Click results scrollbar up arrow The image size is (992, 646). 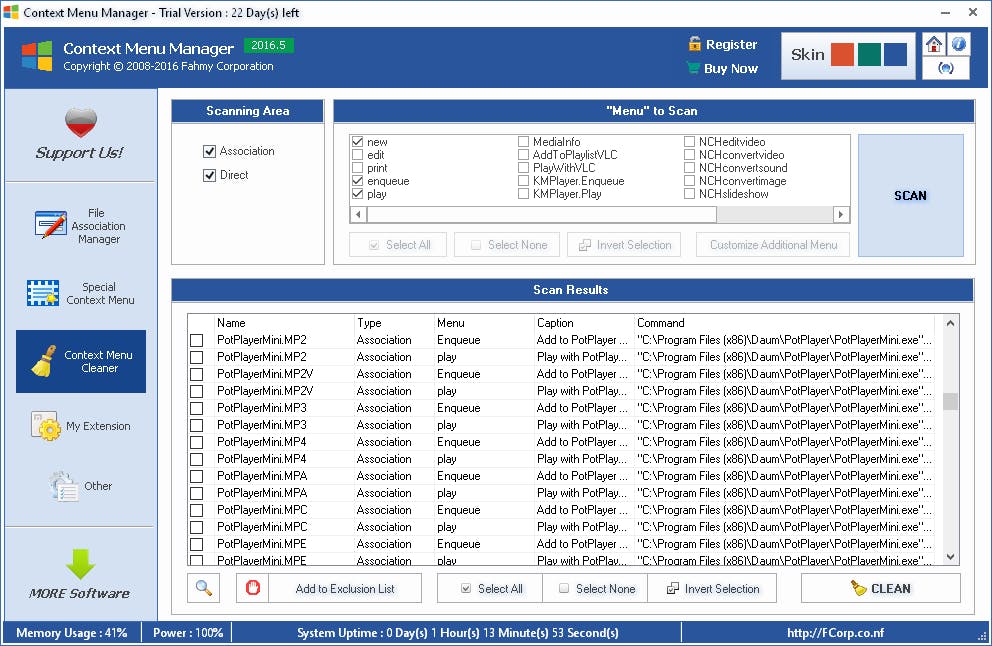pyautogui.click(x=950, y=323)
